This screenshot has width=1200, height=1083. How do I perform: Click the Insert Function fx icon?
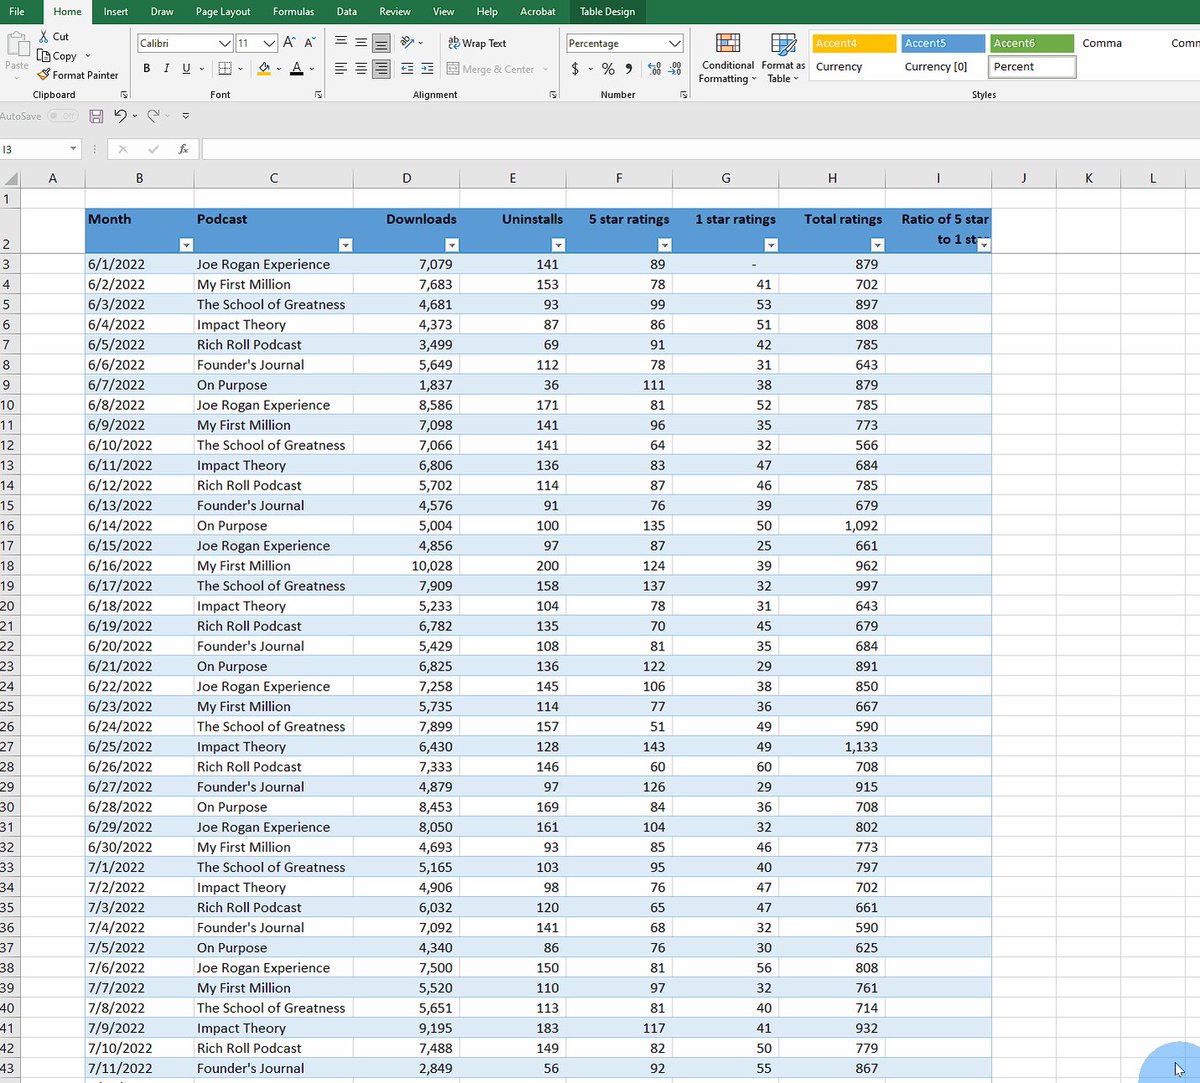pyautogui.click(x=183, y=149)
